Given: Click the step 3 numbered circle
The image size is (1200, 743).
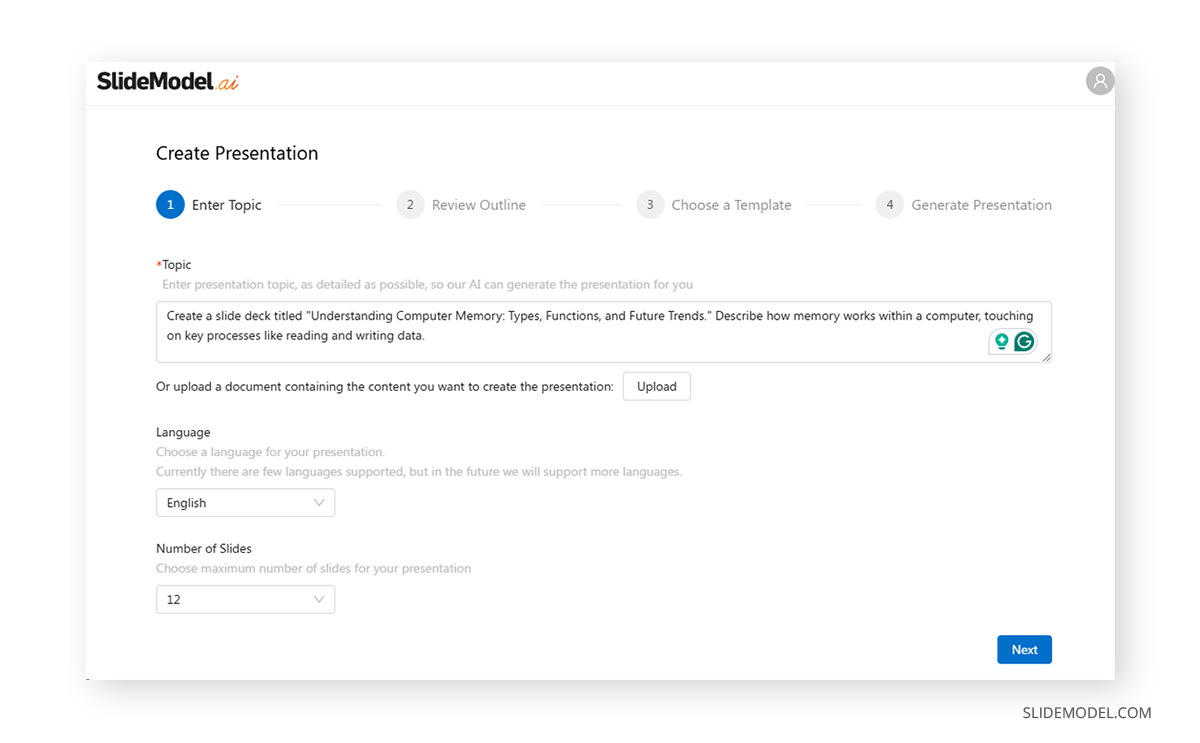Looking at the screenshot, I should point(650,205).
